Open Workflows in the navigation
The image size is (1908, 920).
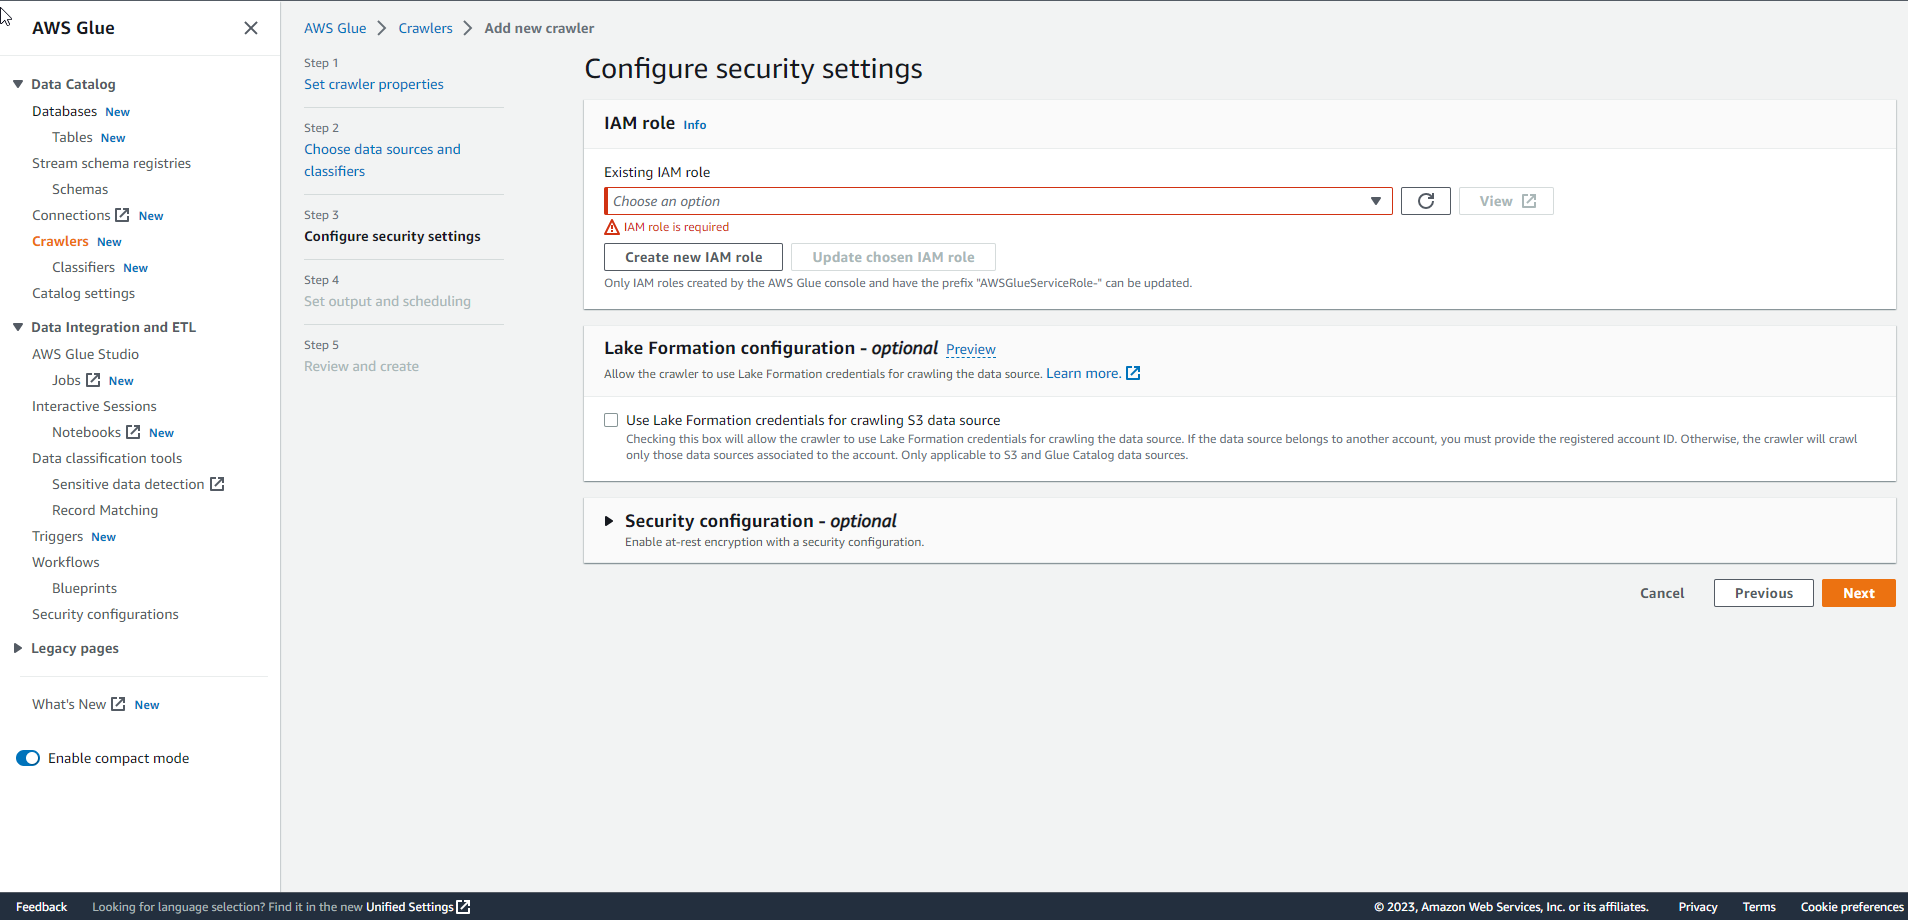(x=65, y=562)
